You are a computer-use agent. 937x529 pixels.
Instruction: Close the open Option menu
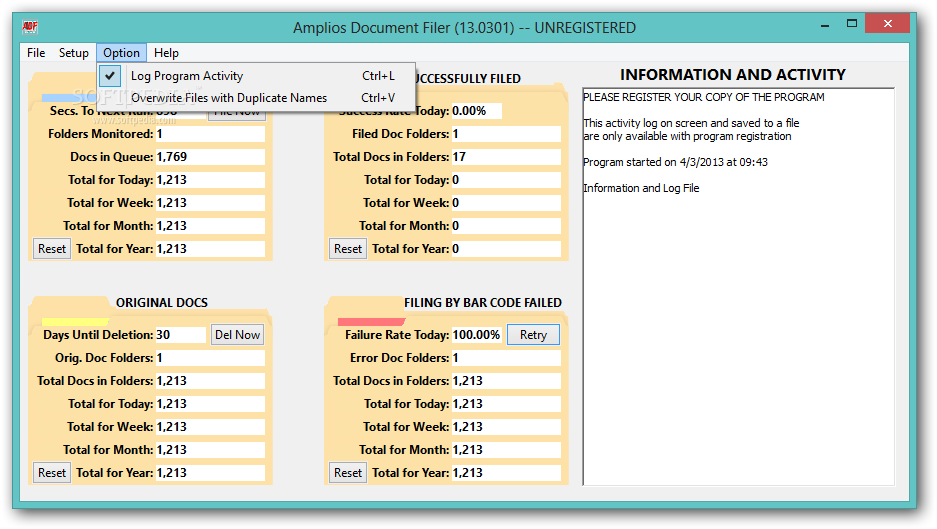(121, 53)
